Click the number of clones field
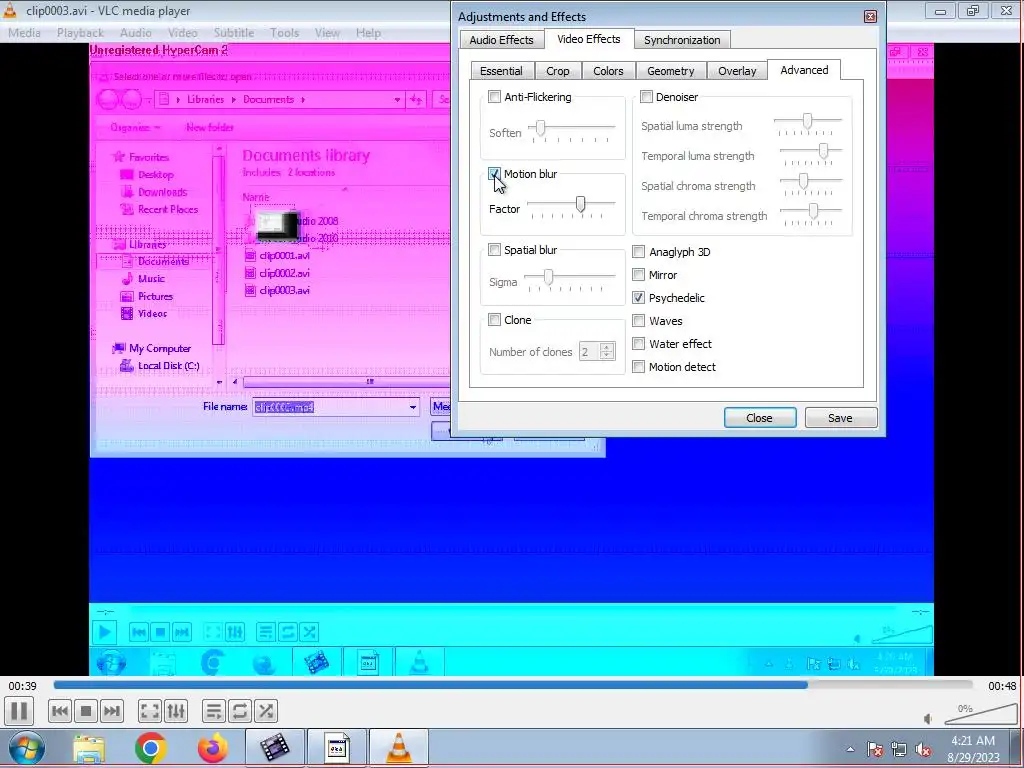The image size is (1024, 768). 590,352
